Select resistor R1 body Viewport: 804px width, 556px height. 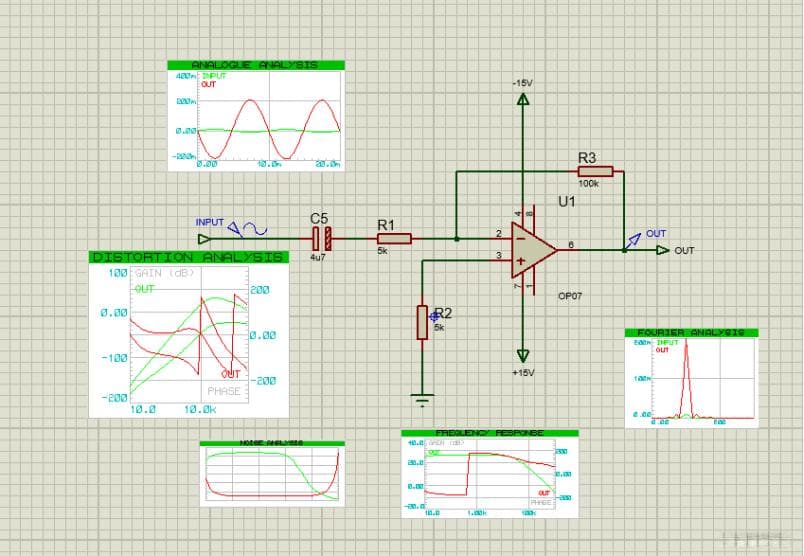click(x=394, y=239)
